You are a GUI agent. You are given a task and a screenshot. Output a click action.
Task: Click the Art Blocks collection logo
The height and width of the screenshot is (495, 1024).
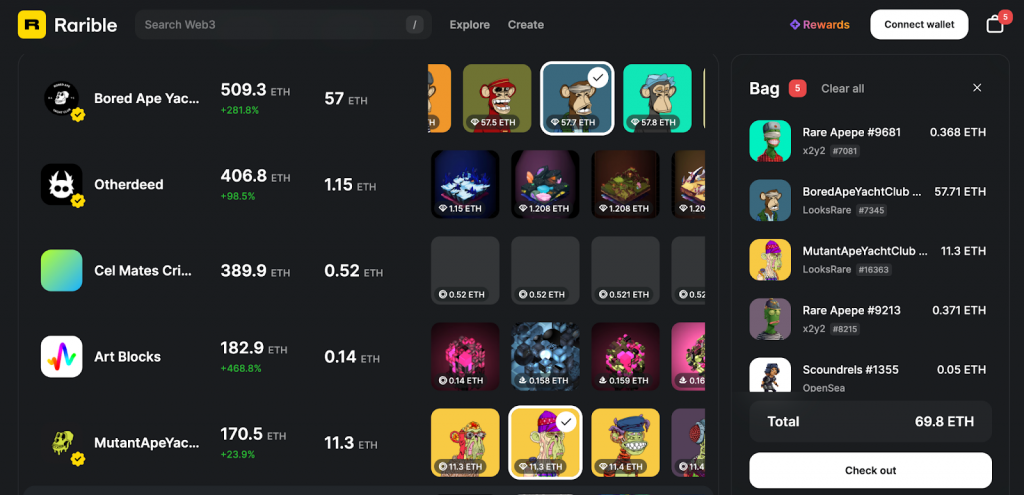tap(61, 357)
